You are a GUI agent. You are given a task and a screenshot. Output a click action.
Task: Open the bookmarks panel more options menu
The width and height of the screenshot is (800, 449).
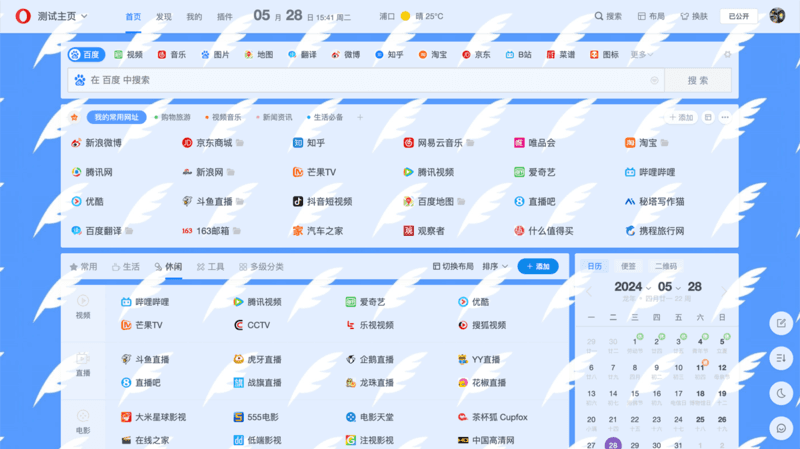point(724,117)
